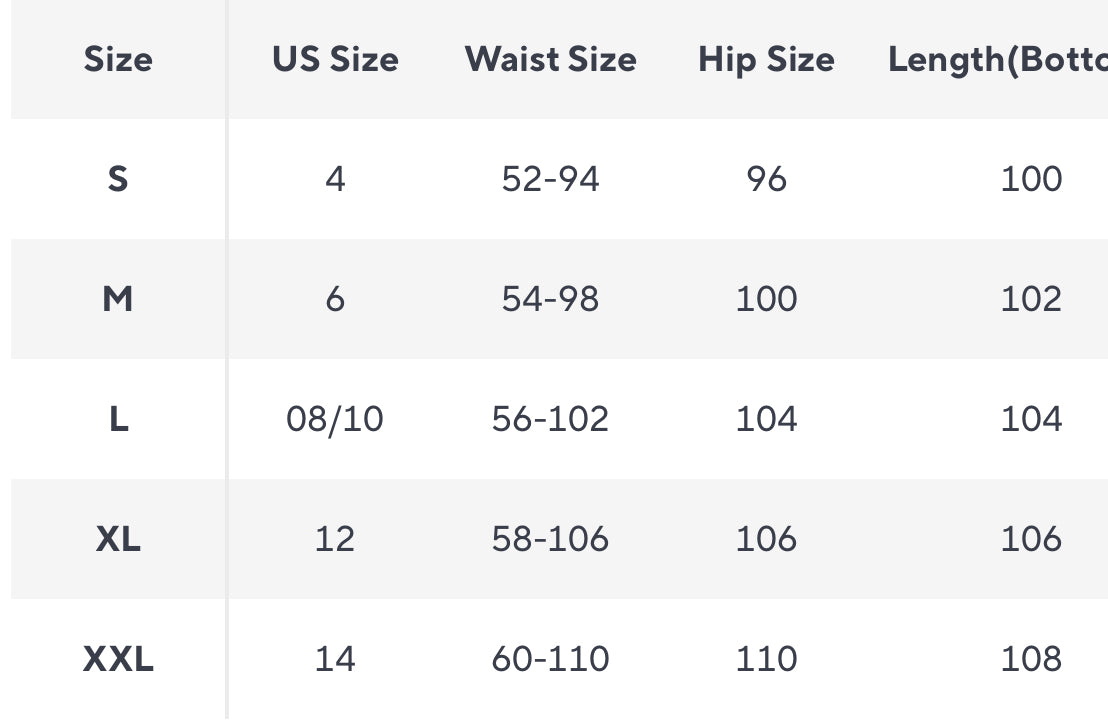Select waist value 54-98
Viewport: 1108px width, 728px height.
coord(550,299)
